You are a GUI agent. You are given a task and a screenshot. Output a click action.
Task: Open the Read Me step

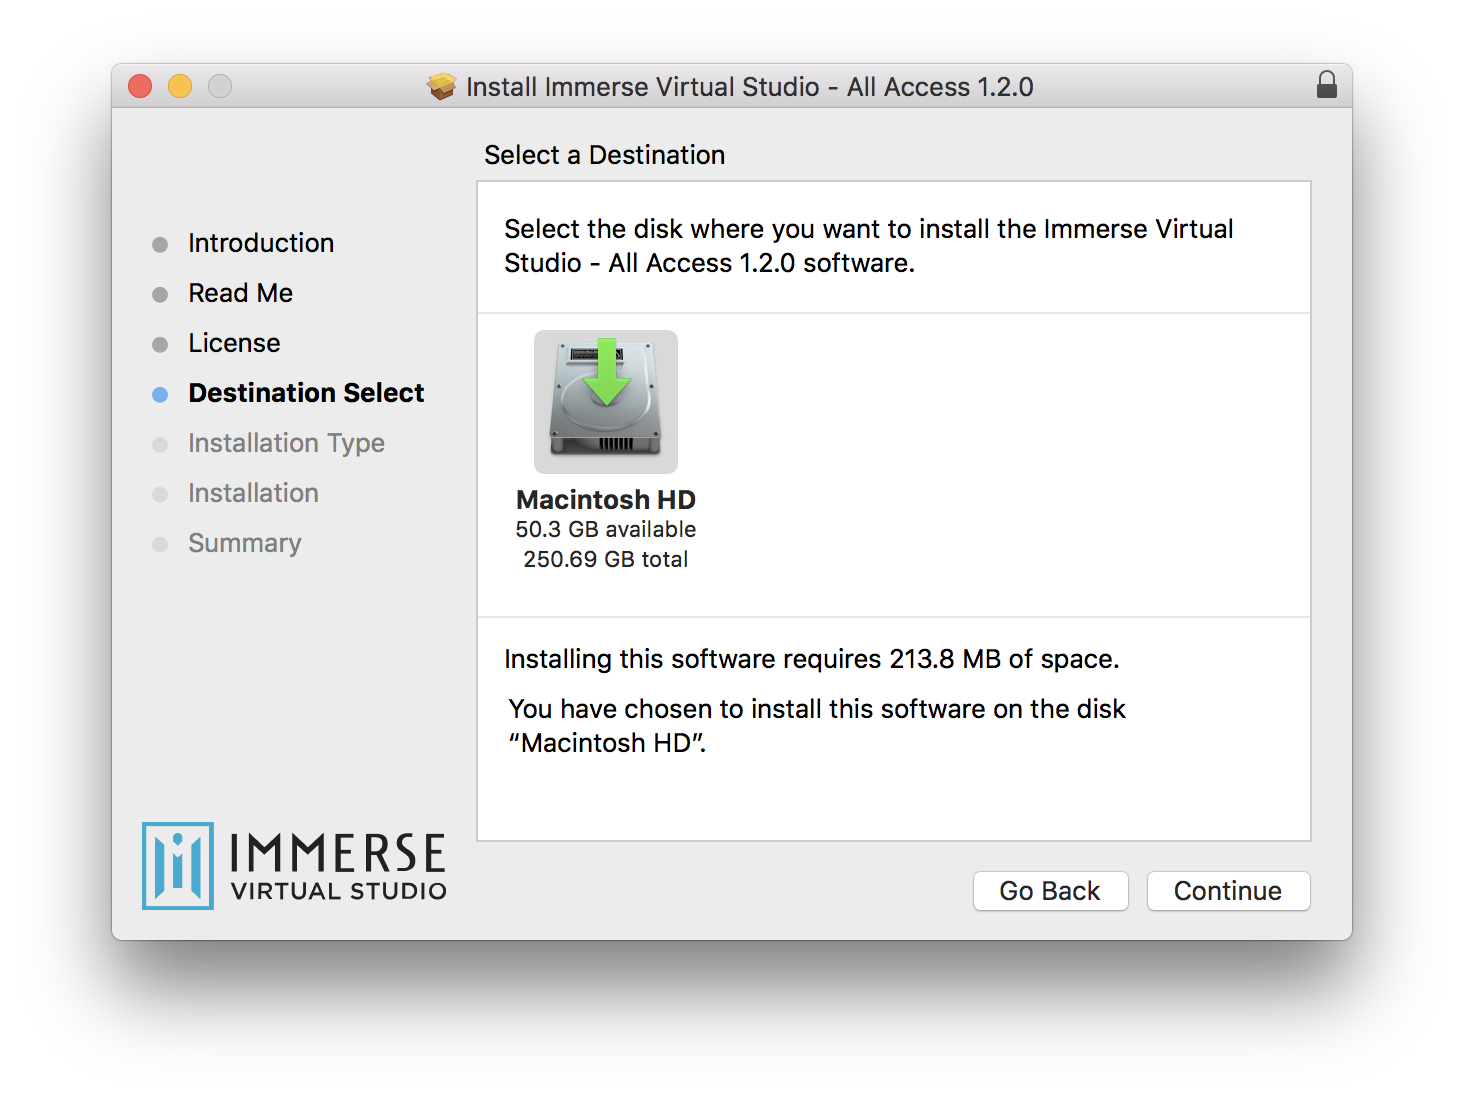click(241, 293)
